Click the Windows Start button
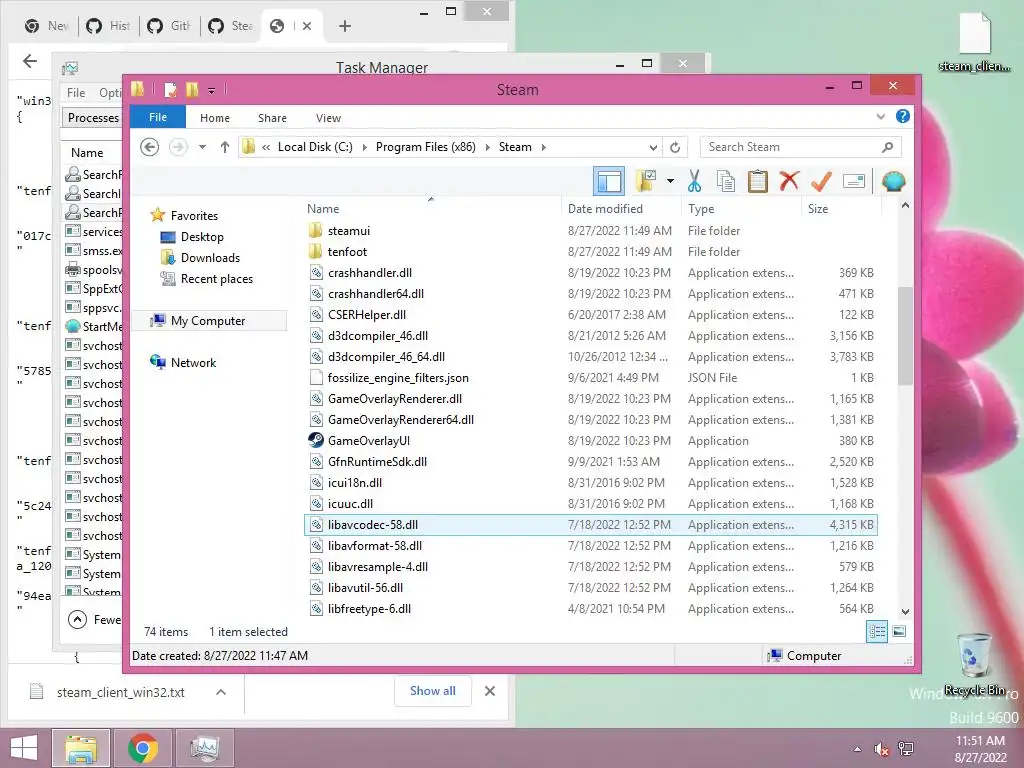 tap(24, 748)
